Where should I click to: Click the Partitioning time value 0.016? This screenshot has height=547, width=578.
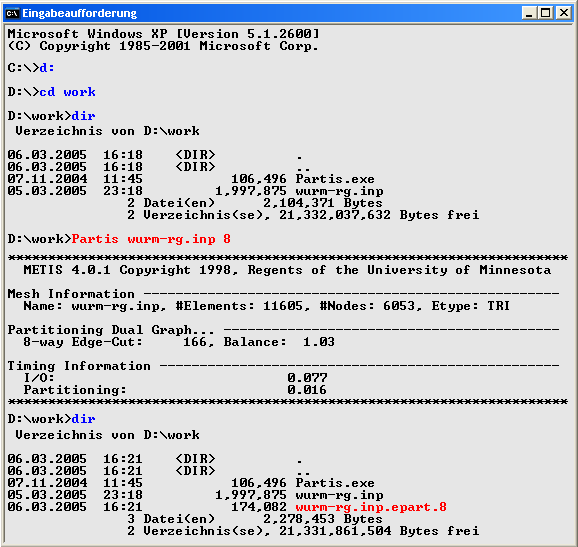point(307,390)
